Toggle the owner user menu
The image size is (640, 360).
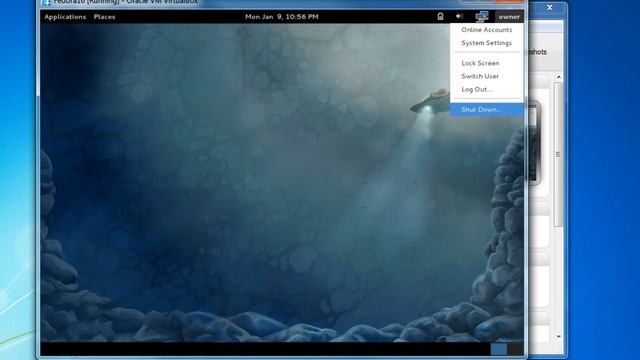click(509, 17)
